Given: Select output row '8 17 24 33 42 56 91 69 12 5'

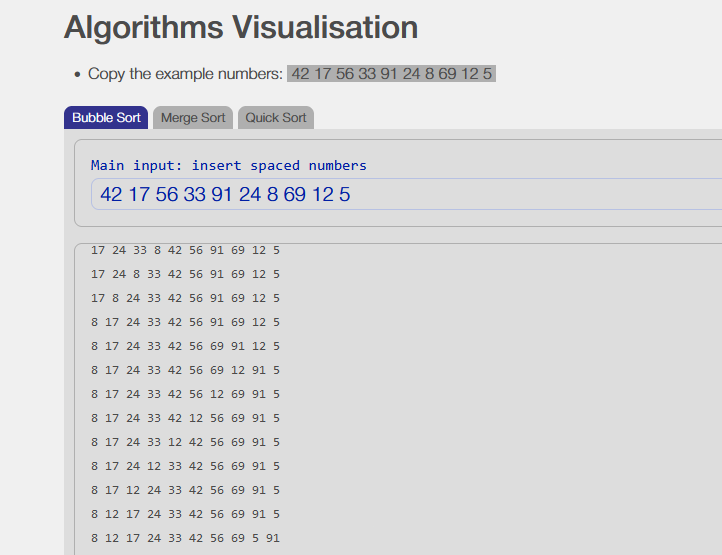Looking at the screenshot, I should [185, 322].
